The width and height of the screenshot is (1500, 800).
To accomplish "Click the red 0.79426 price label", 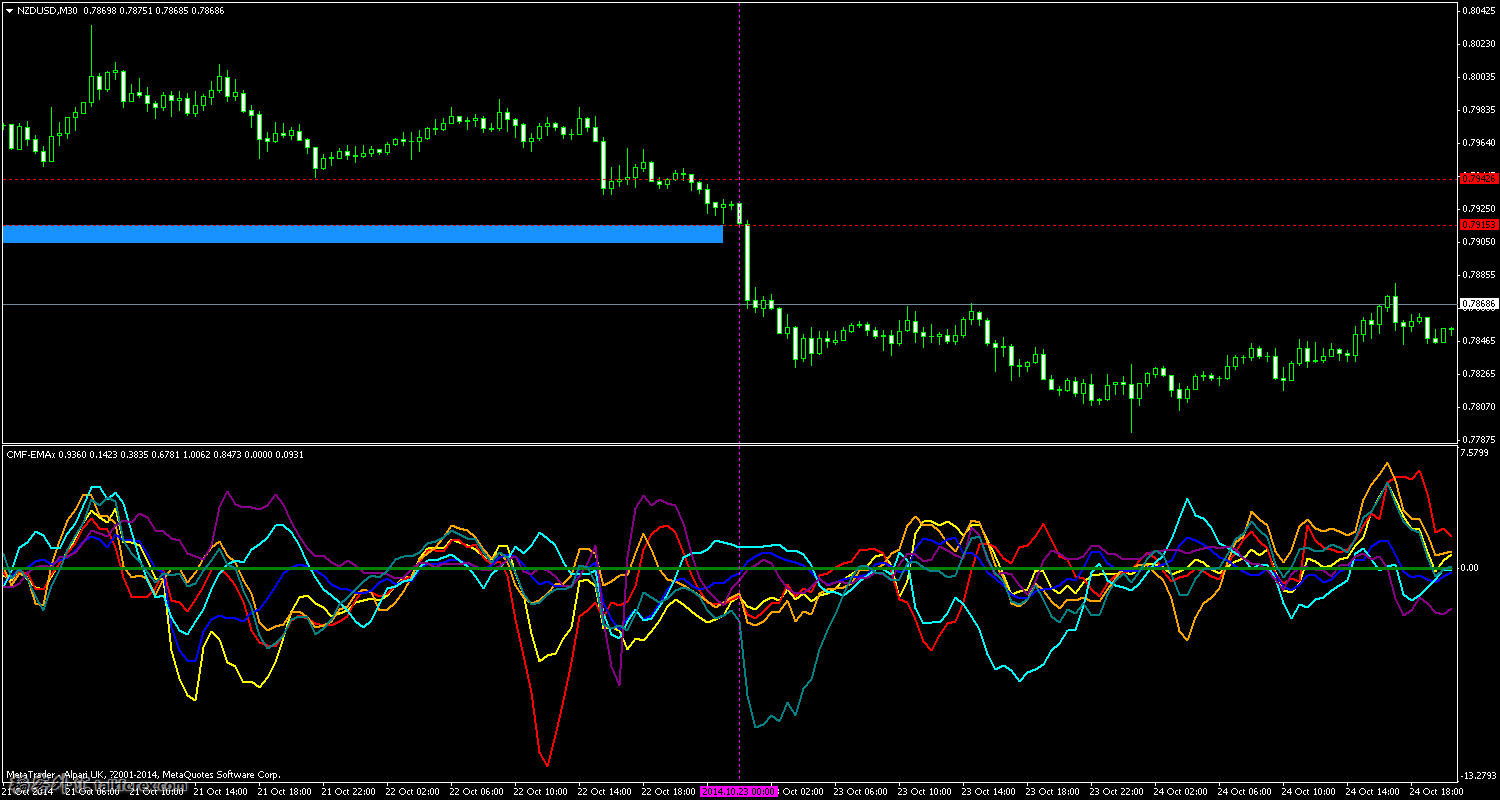I will click(x=1479, y=179).
